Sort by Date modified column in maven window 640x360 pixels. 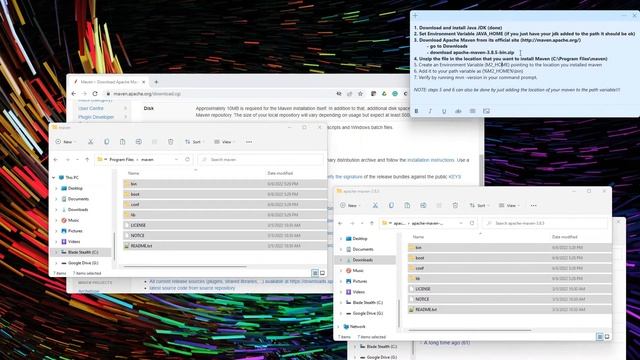(x=280, y=173)
